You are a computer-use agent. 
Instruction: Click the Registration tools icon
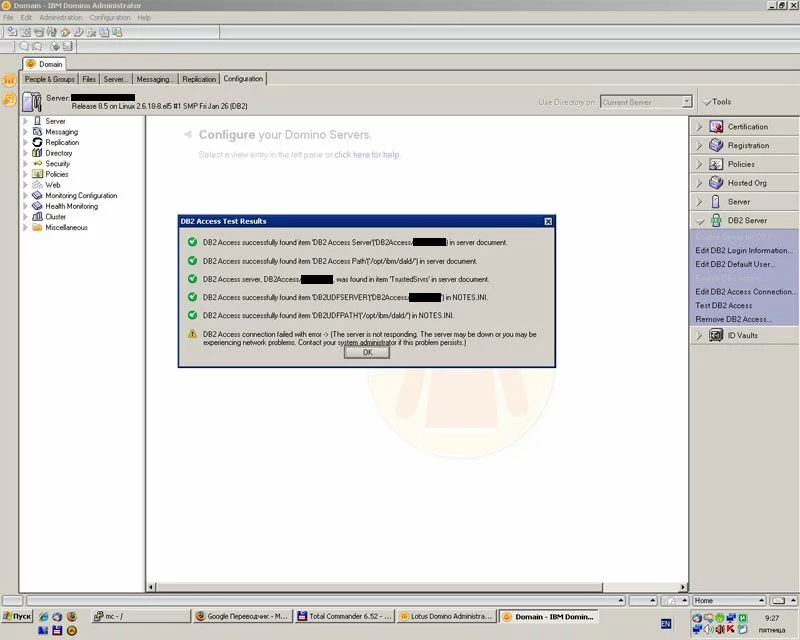click(716, 146)
